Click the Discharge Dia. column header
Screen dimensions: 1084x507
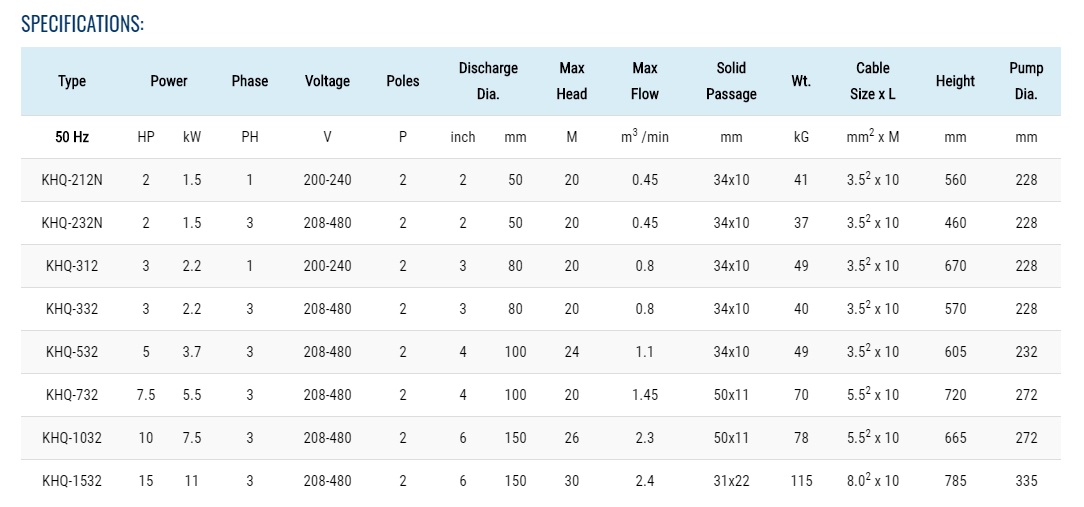coord(488,81)
